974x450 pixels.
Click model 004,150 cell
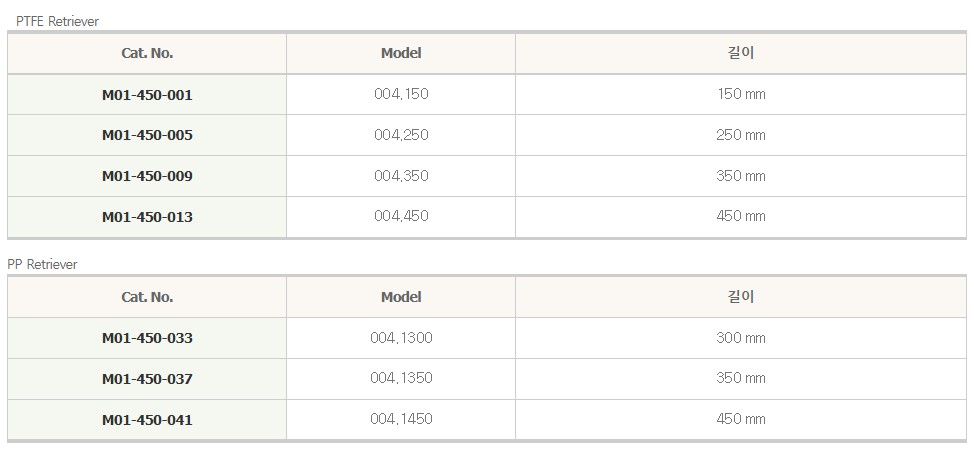pos(401,94)
